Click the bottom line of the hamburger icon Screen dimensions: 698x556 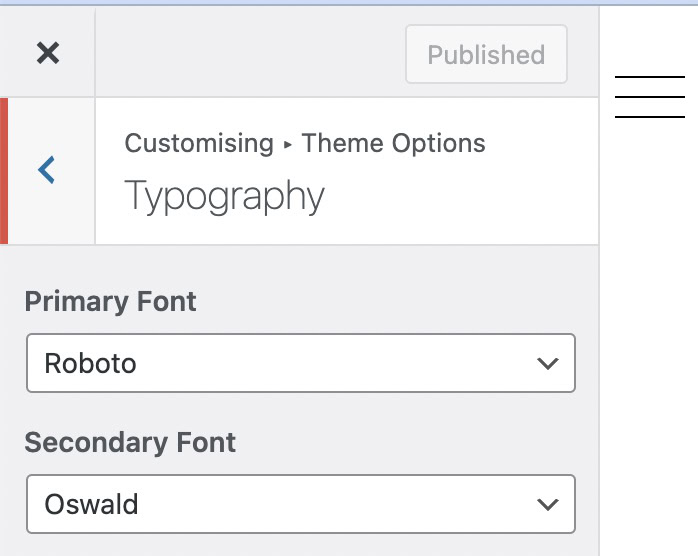point(649,117)
